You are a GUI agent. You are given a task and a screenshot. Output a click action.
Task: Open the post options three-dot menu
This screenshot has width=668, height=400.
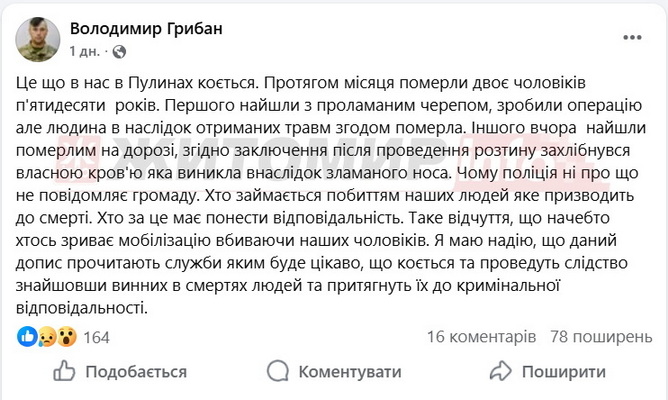pyautogui.click(x=631, y=37)
